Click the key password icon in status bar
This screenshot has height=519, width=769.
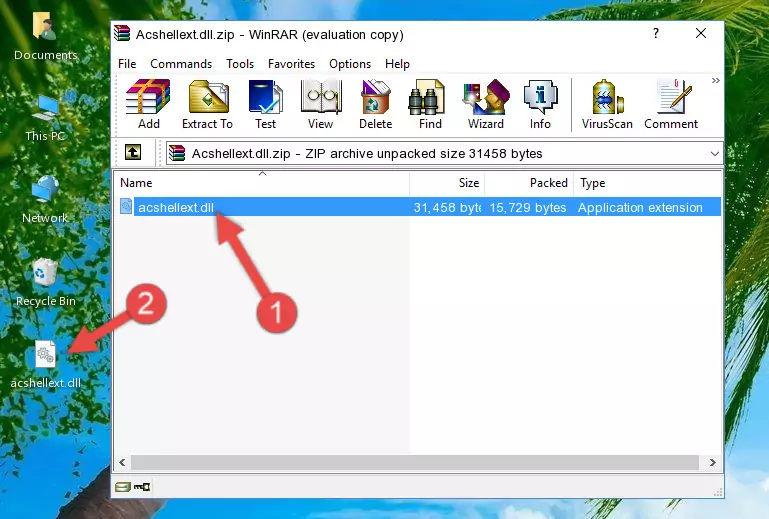pyautogui.click(x=142, y=487)
